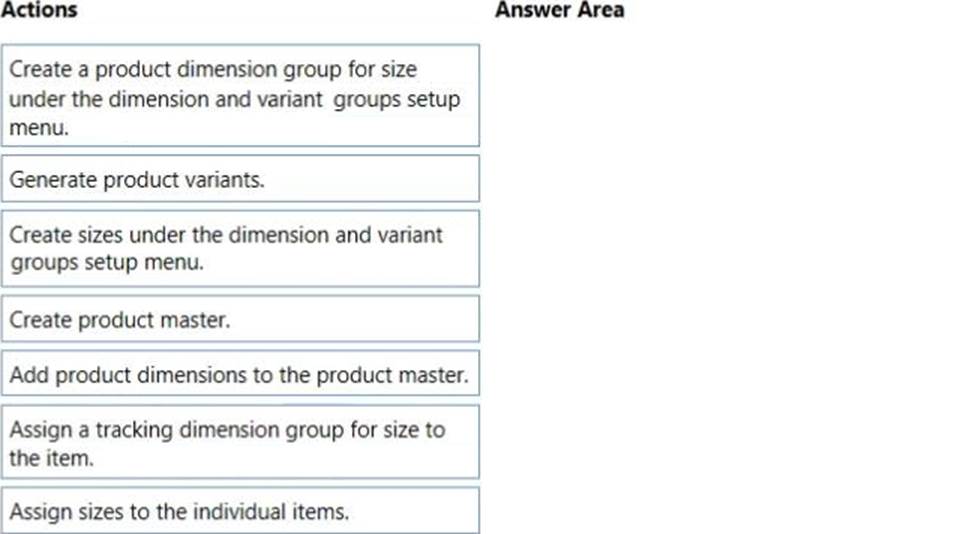The image size is (975, 534).
Task: Click the word "Assign" in the last action
Action: [38, 511]
